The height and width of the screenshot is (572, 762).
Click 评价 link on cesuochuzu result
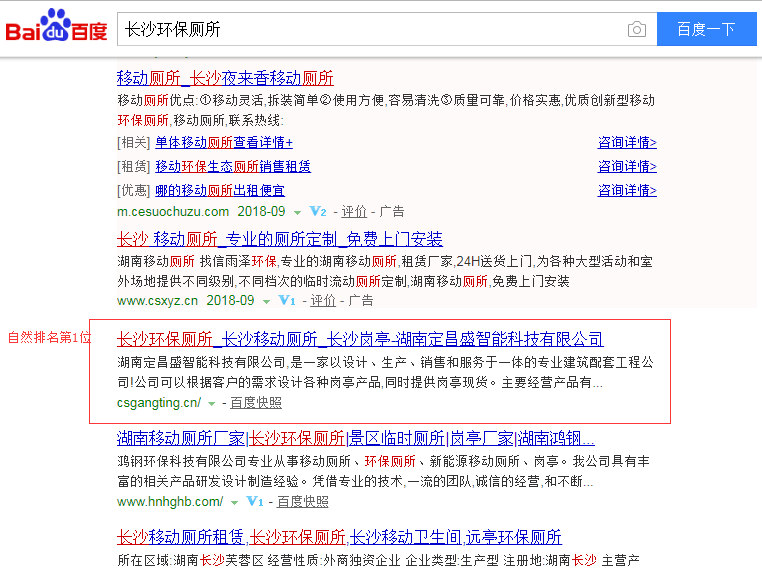354,211
